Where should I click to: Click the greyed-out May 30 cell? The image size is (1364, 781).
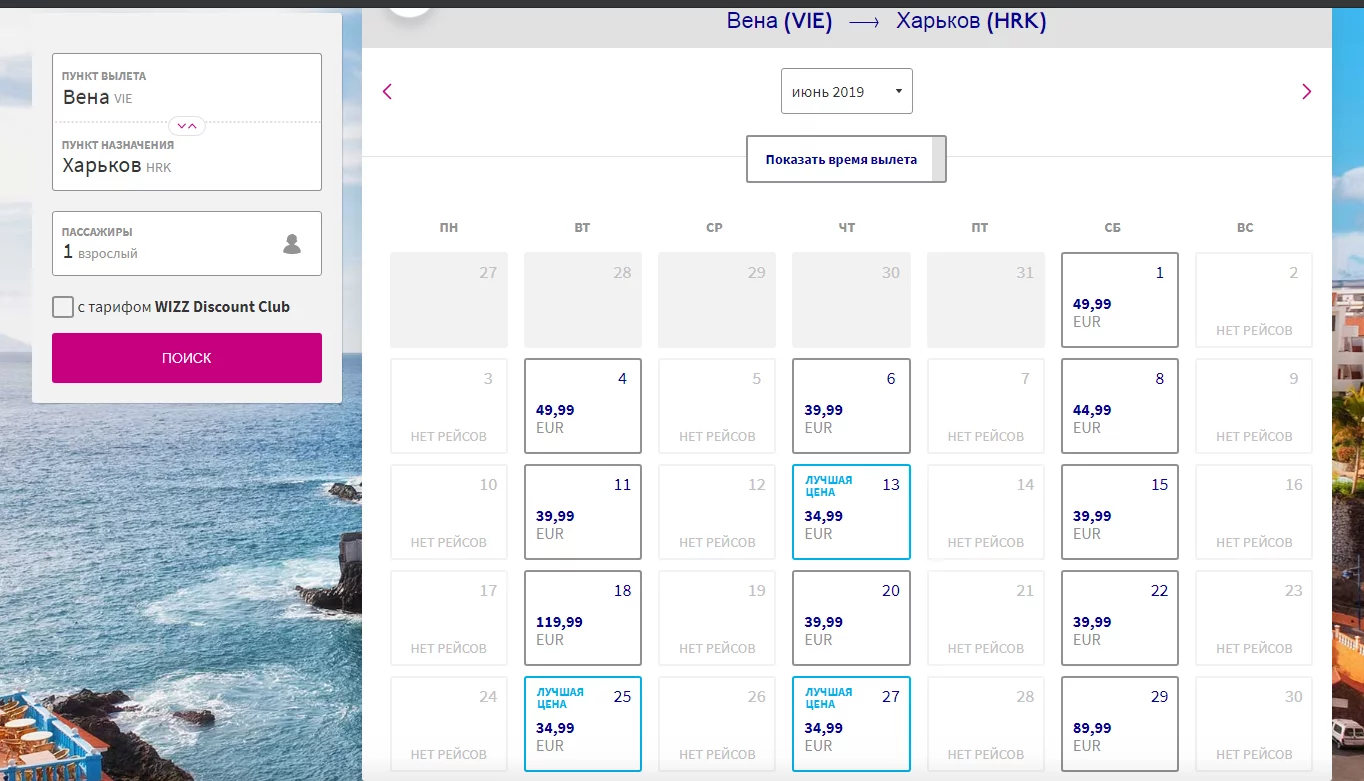click(851, 300)
